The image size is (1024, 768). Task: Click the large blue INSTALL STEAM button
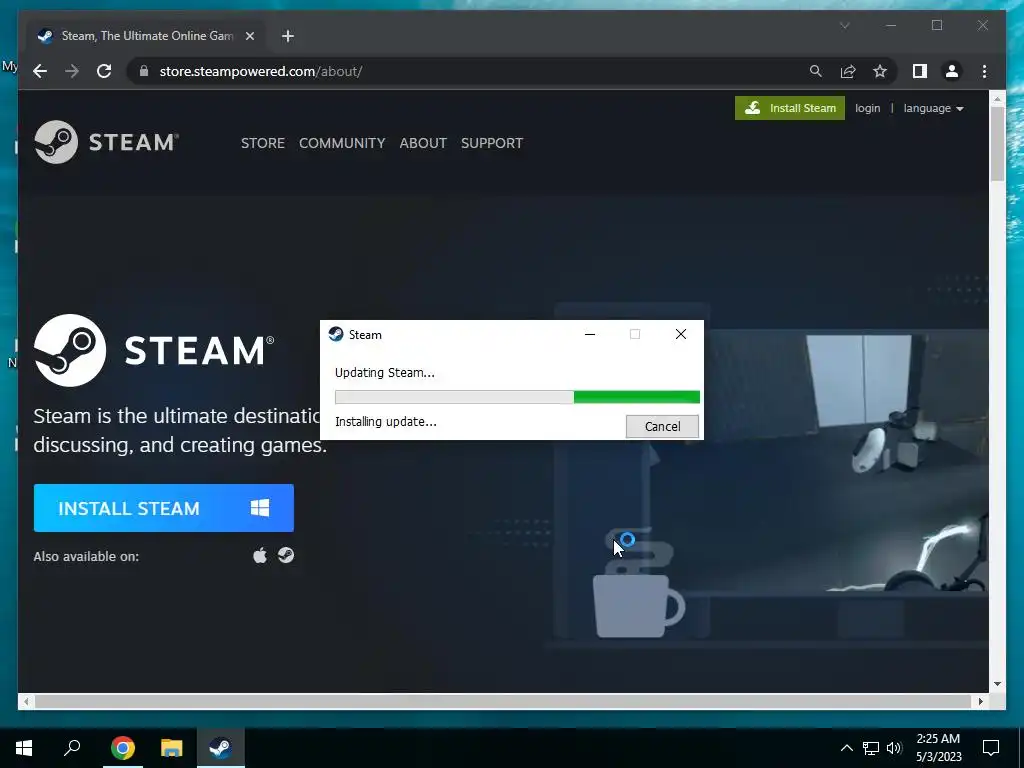164,508
